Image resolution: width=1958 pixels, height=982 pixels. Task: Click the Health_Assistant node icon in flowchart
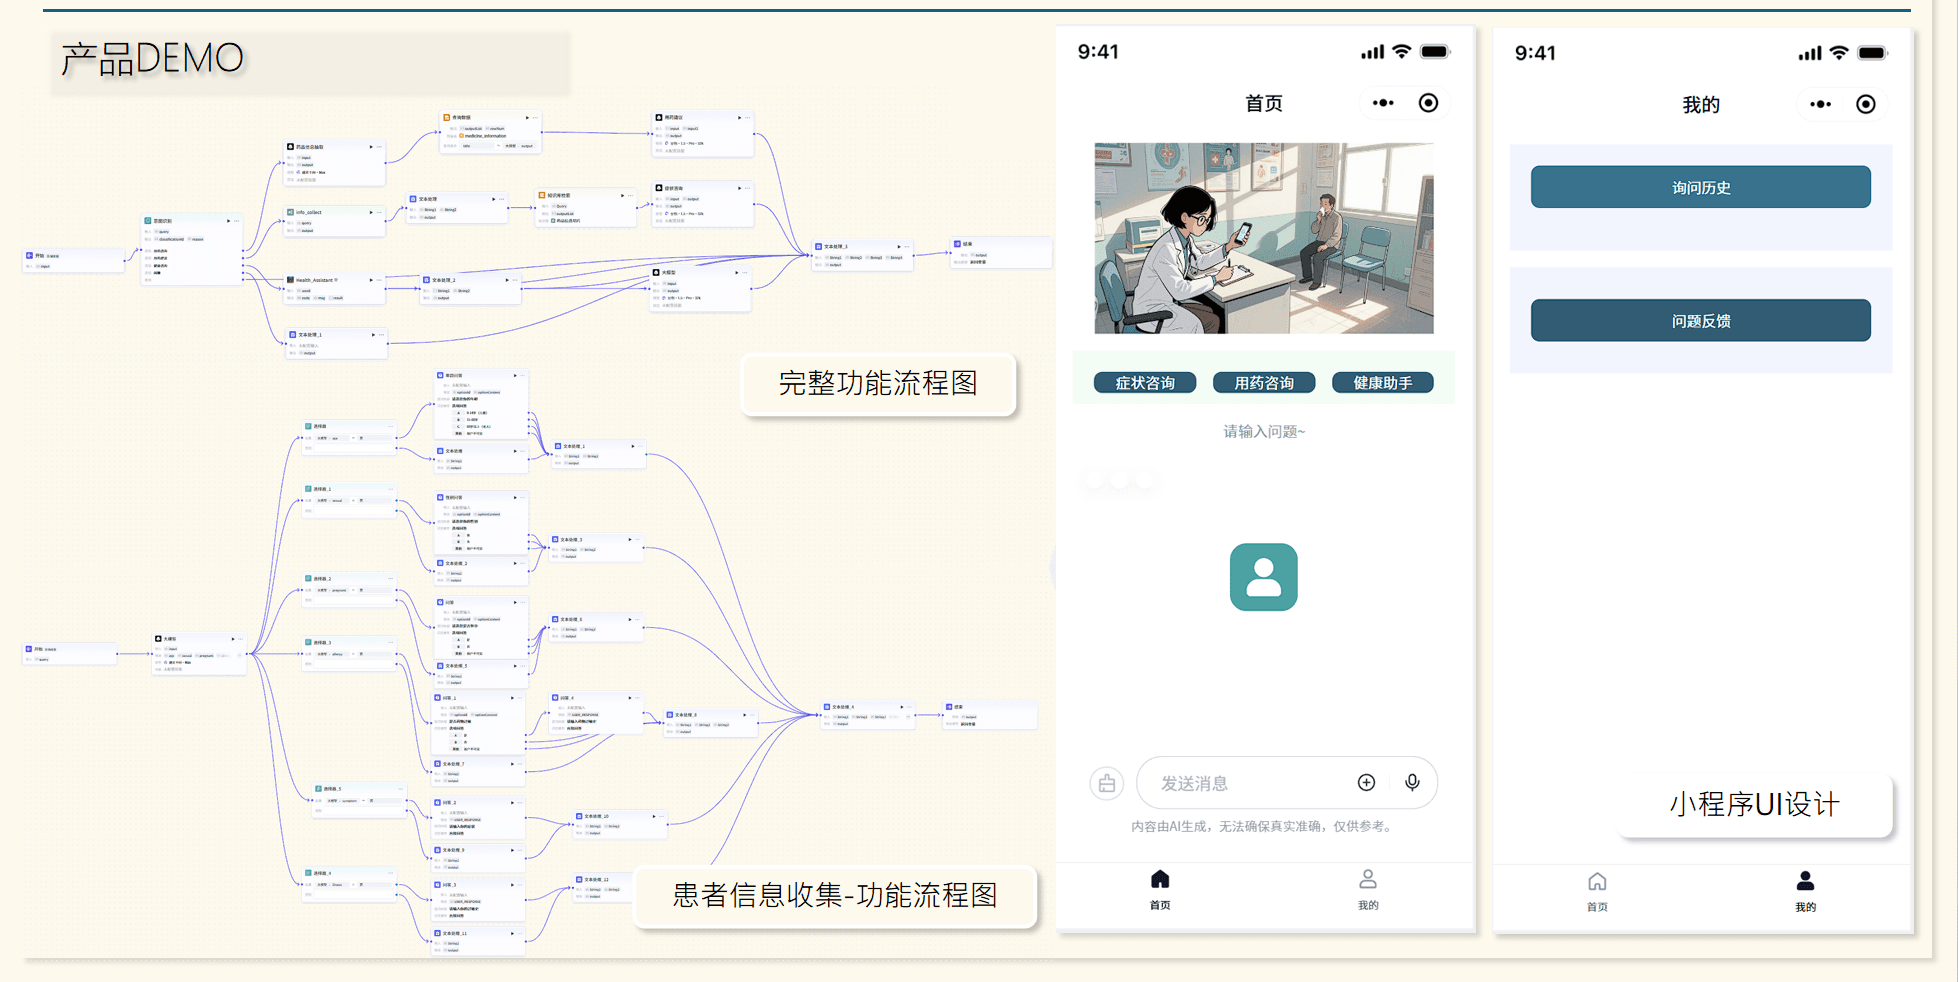point(290,280)
